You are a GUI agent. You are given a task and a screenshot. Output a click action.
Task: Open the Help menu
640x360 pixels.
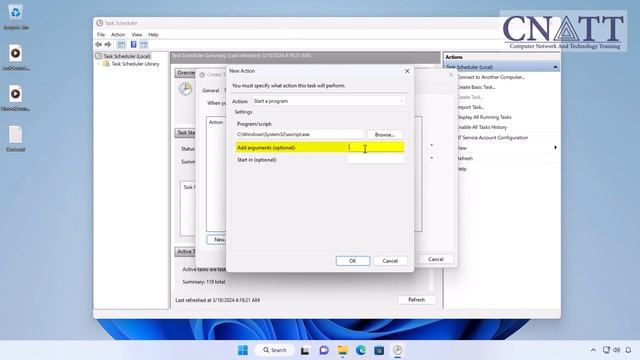tap(153, 35)
